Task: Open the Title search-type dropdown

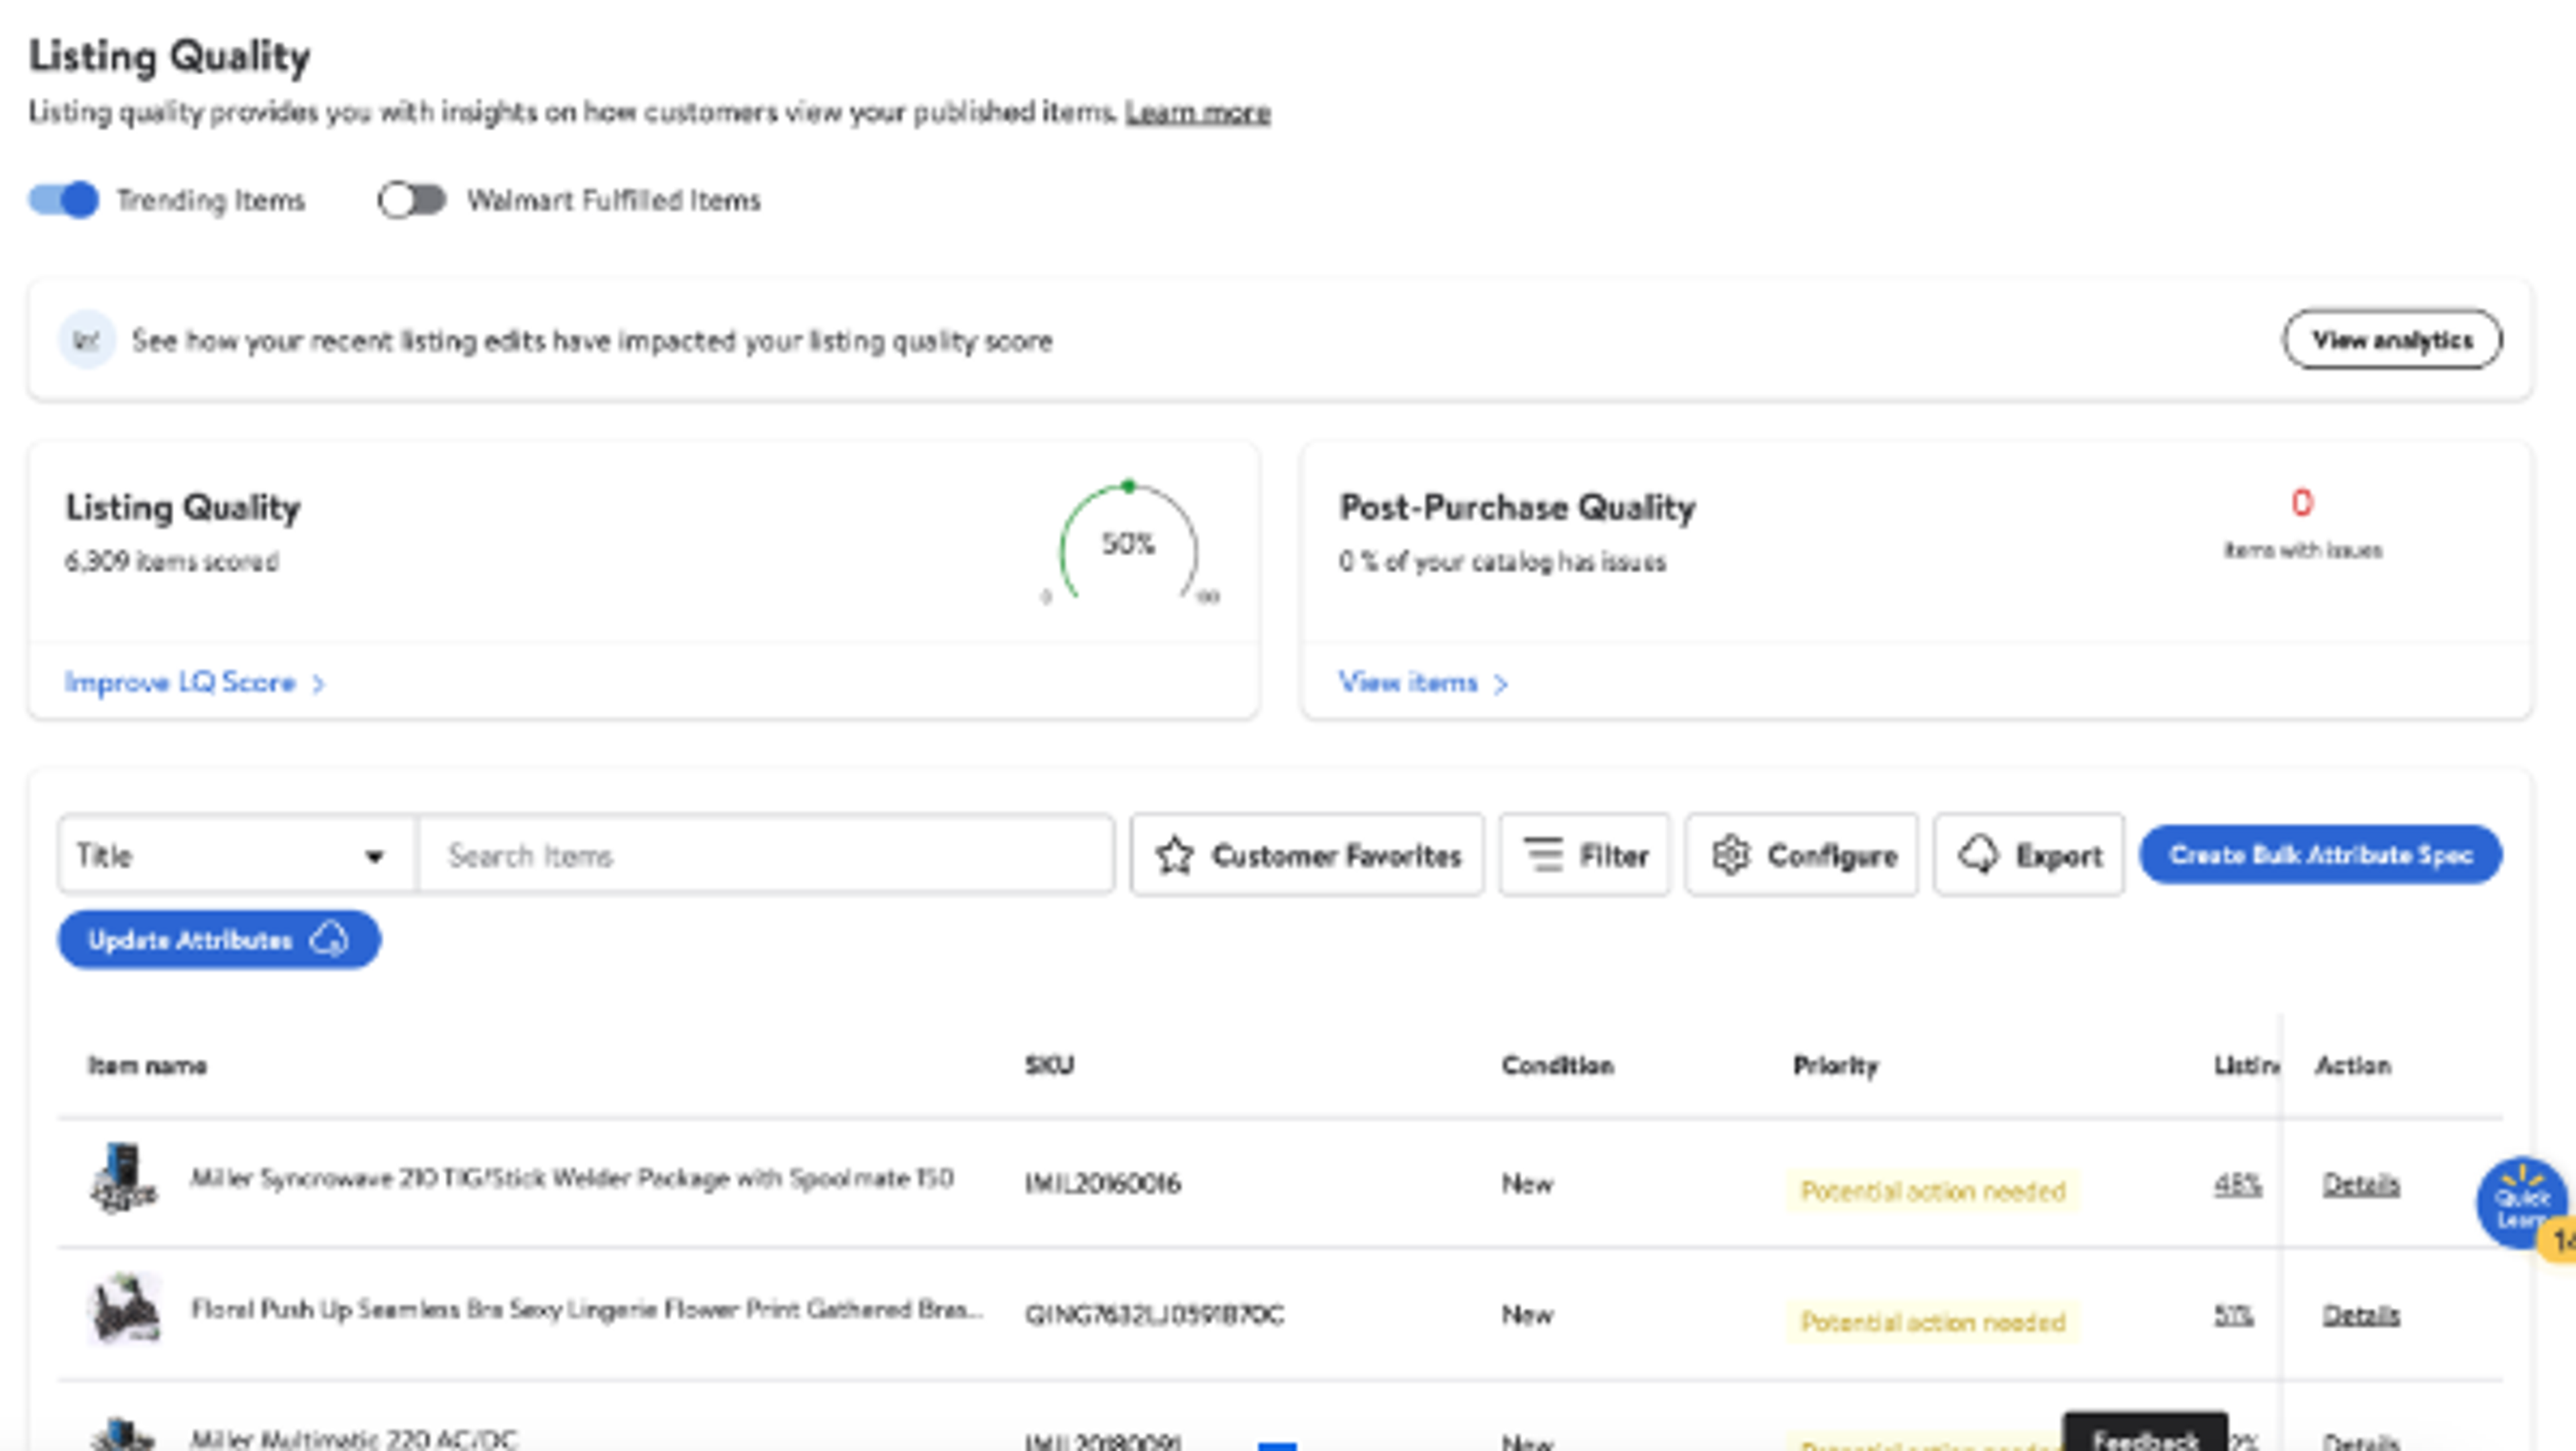Action: (x=236, y=856)
